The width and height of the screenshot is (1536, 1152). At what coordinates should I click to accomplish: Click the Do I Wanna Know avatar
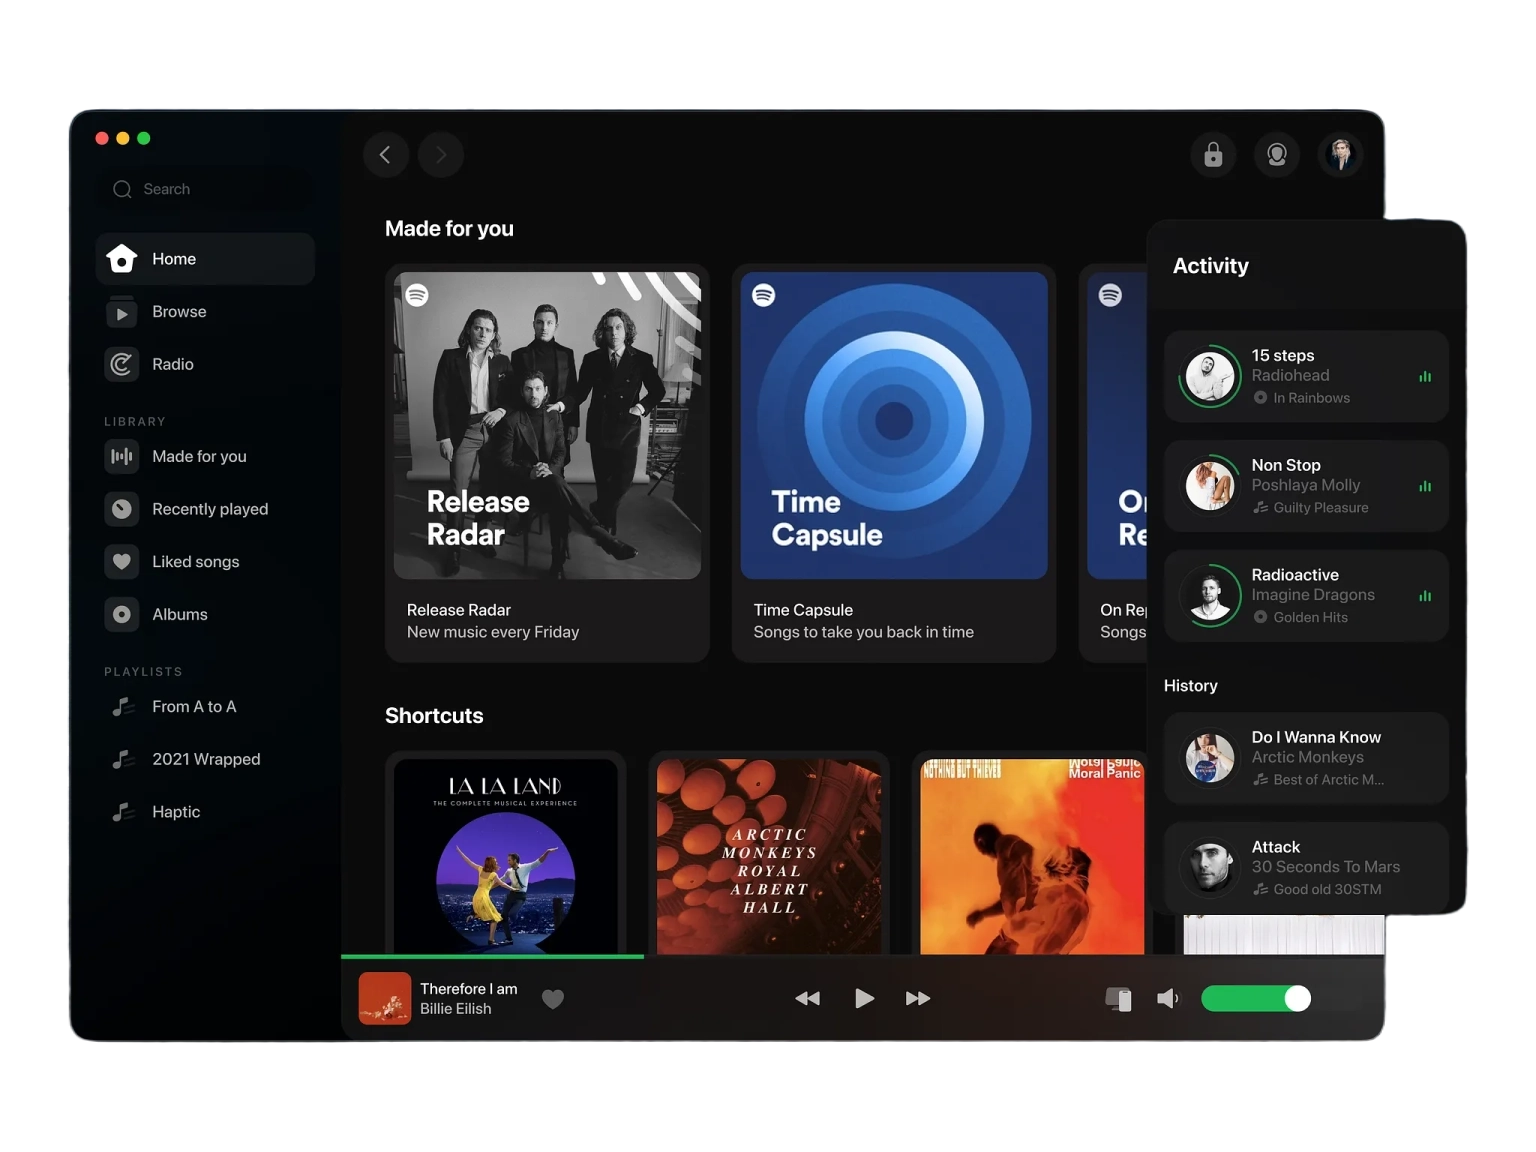[x=1210, y=758]
